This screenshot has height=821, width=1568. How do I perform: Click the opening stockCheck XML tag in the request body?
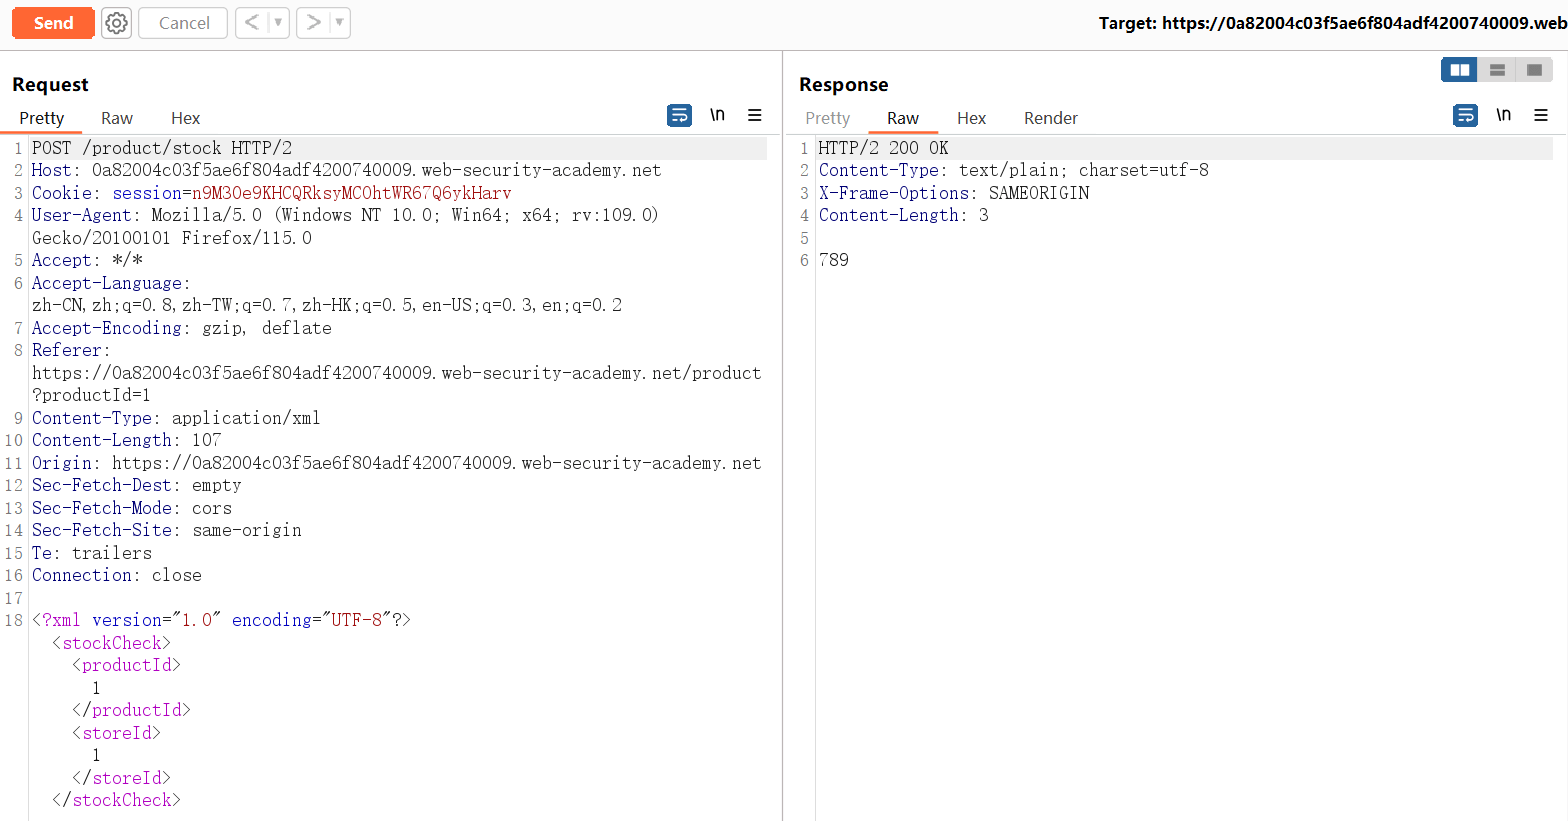coord(111,643)
